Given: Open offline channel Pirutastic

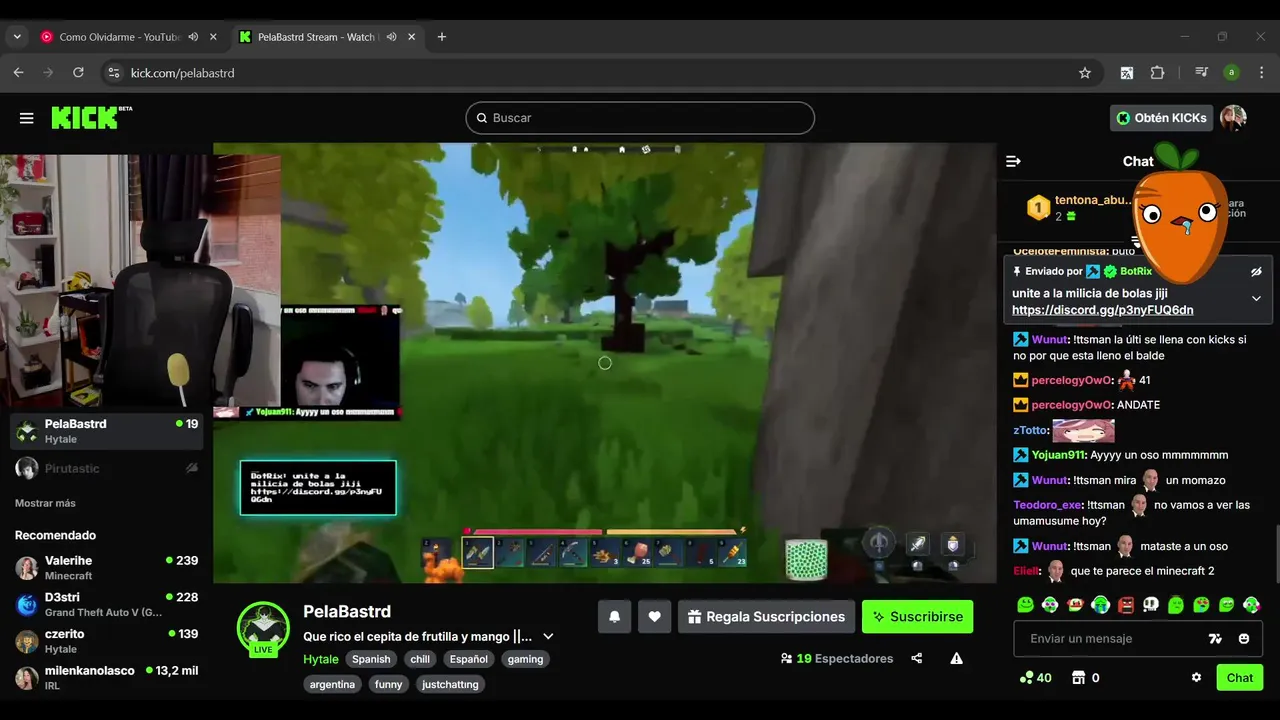Looking at the screenshot, I should pos(106,468).
